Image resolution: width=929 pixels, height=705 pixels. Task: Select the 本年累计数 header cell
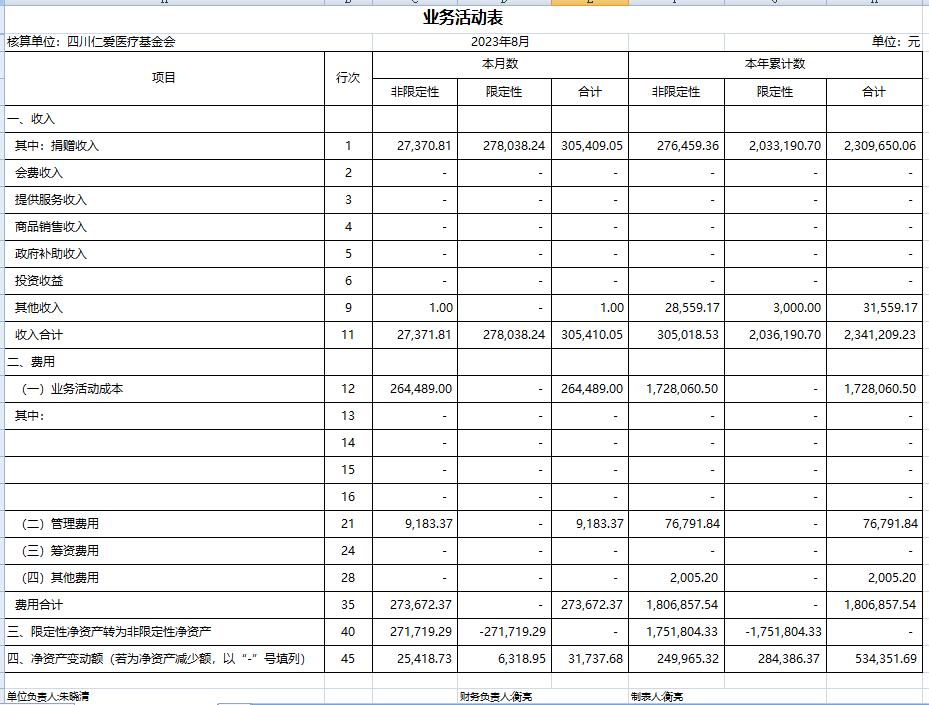[x=774, y=64]
